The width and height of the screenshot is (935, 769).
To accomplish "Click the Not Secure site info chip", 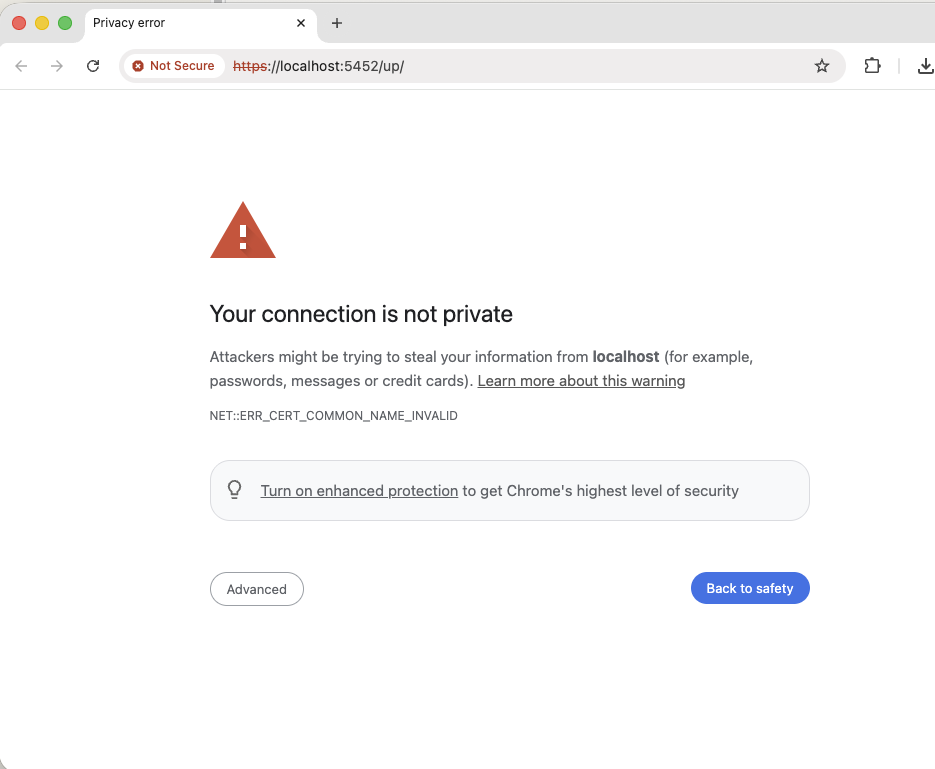I will coord(173,66).
